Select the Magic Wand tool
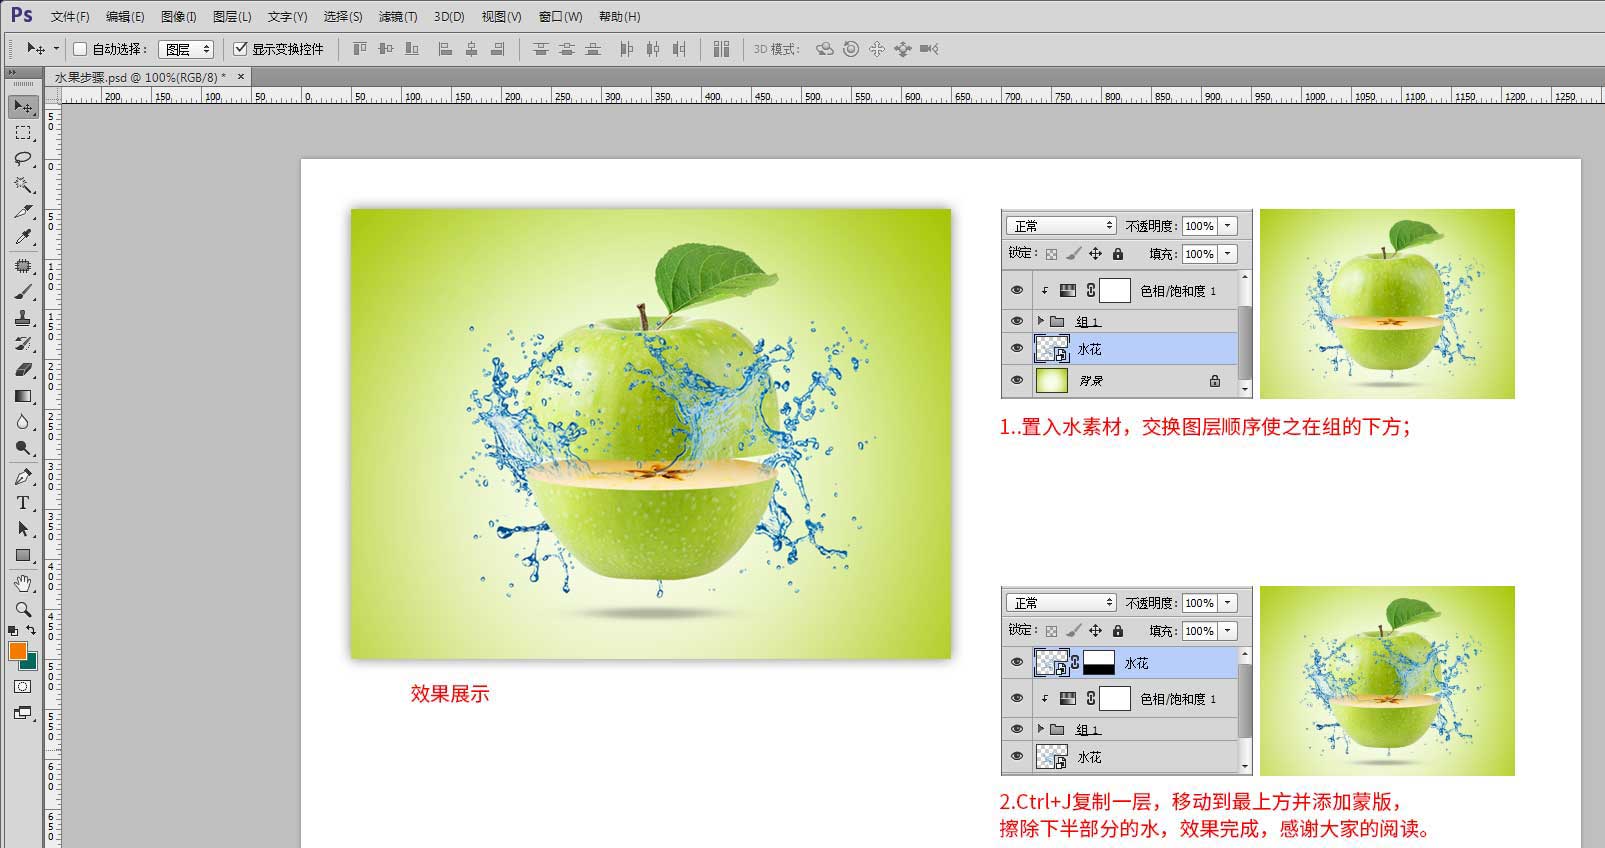Image resolution: width=1605 pixels, height=848 pixels. tap(23, 184)
